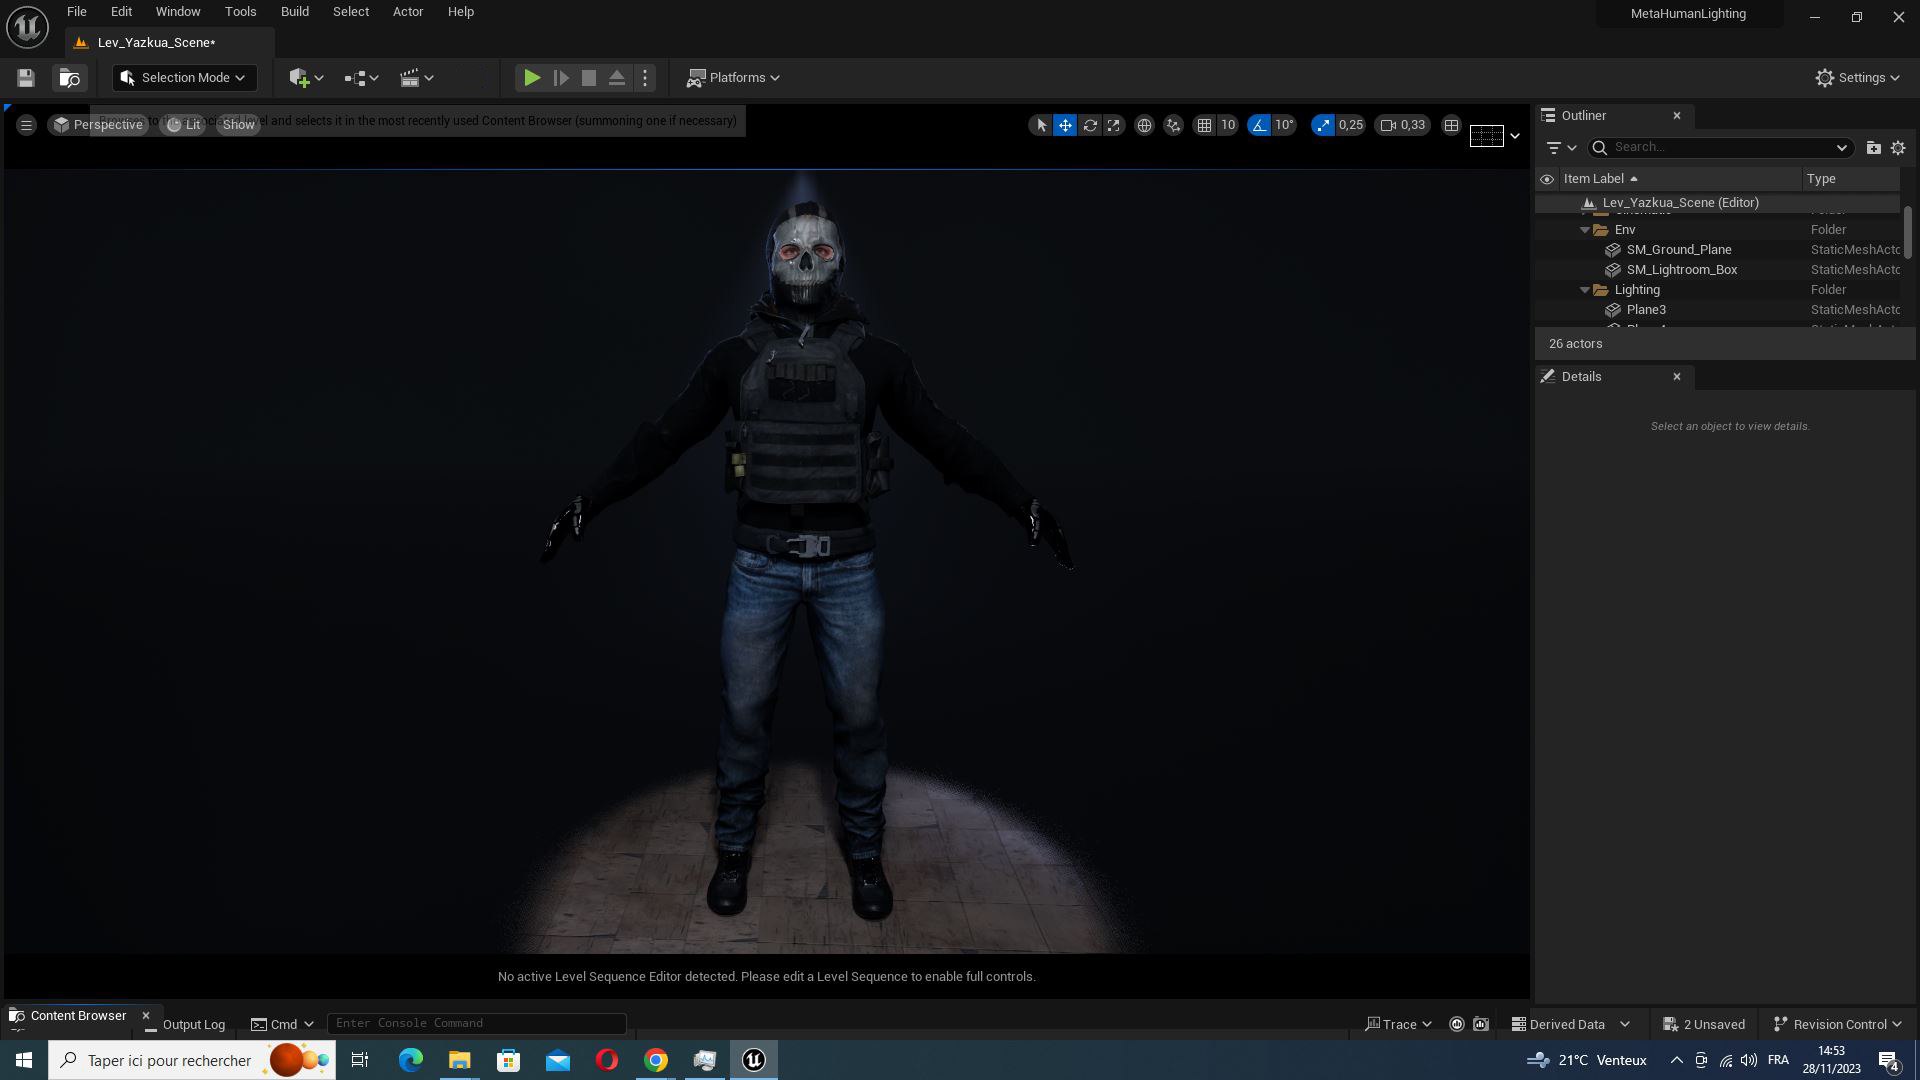Change grid snap value 10
The image size is (1920, 1080).
1228,125
